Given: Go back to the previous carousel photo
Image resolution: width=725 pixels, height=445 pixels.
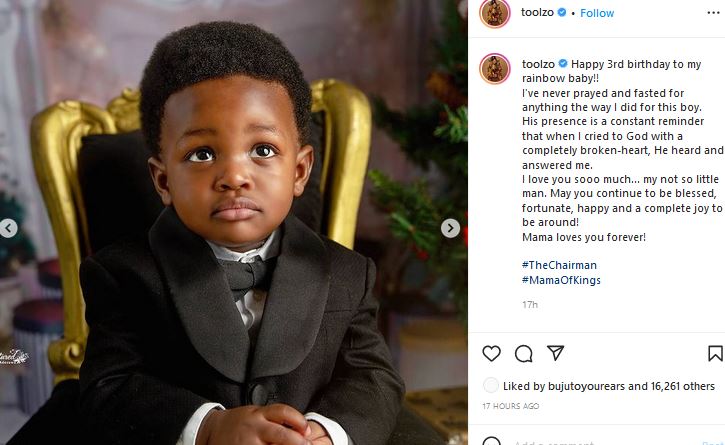Looking at the screenshot, I should [x=8, y=228].
